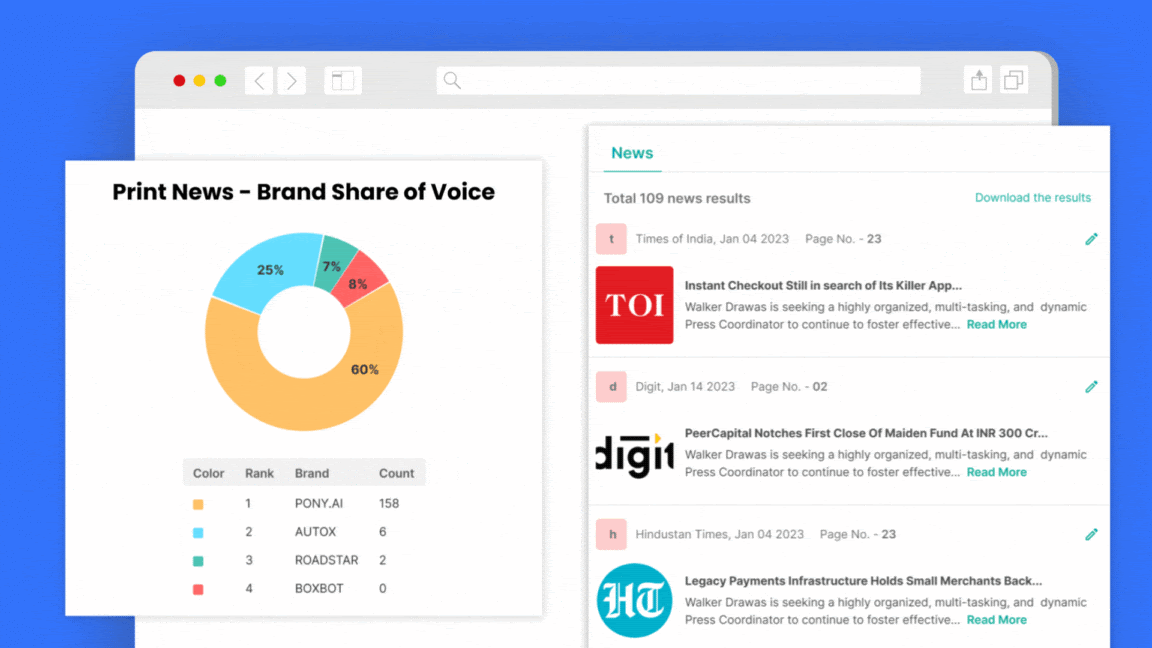Select the AUTOX blue color swatch
The height and width of the screenshot is (648, 1152).
[x=198, y=533]
